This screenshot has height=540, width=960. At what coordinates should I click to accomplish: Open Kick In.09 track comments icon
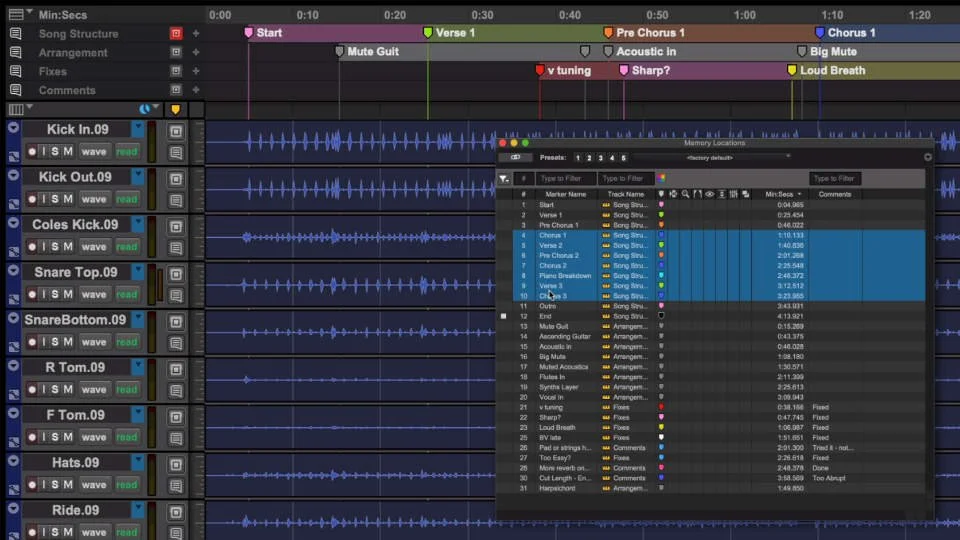point(176,152)
